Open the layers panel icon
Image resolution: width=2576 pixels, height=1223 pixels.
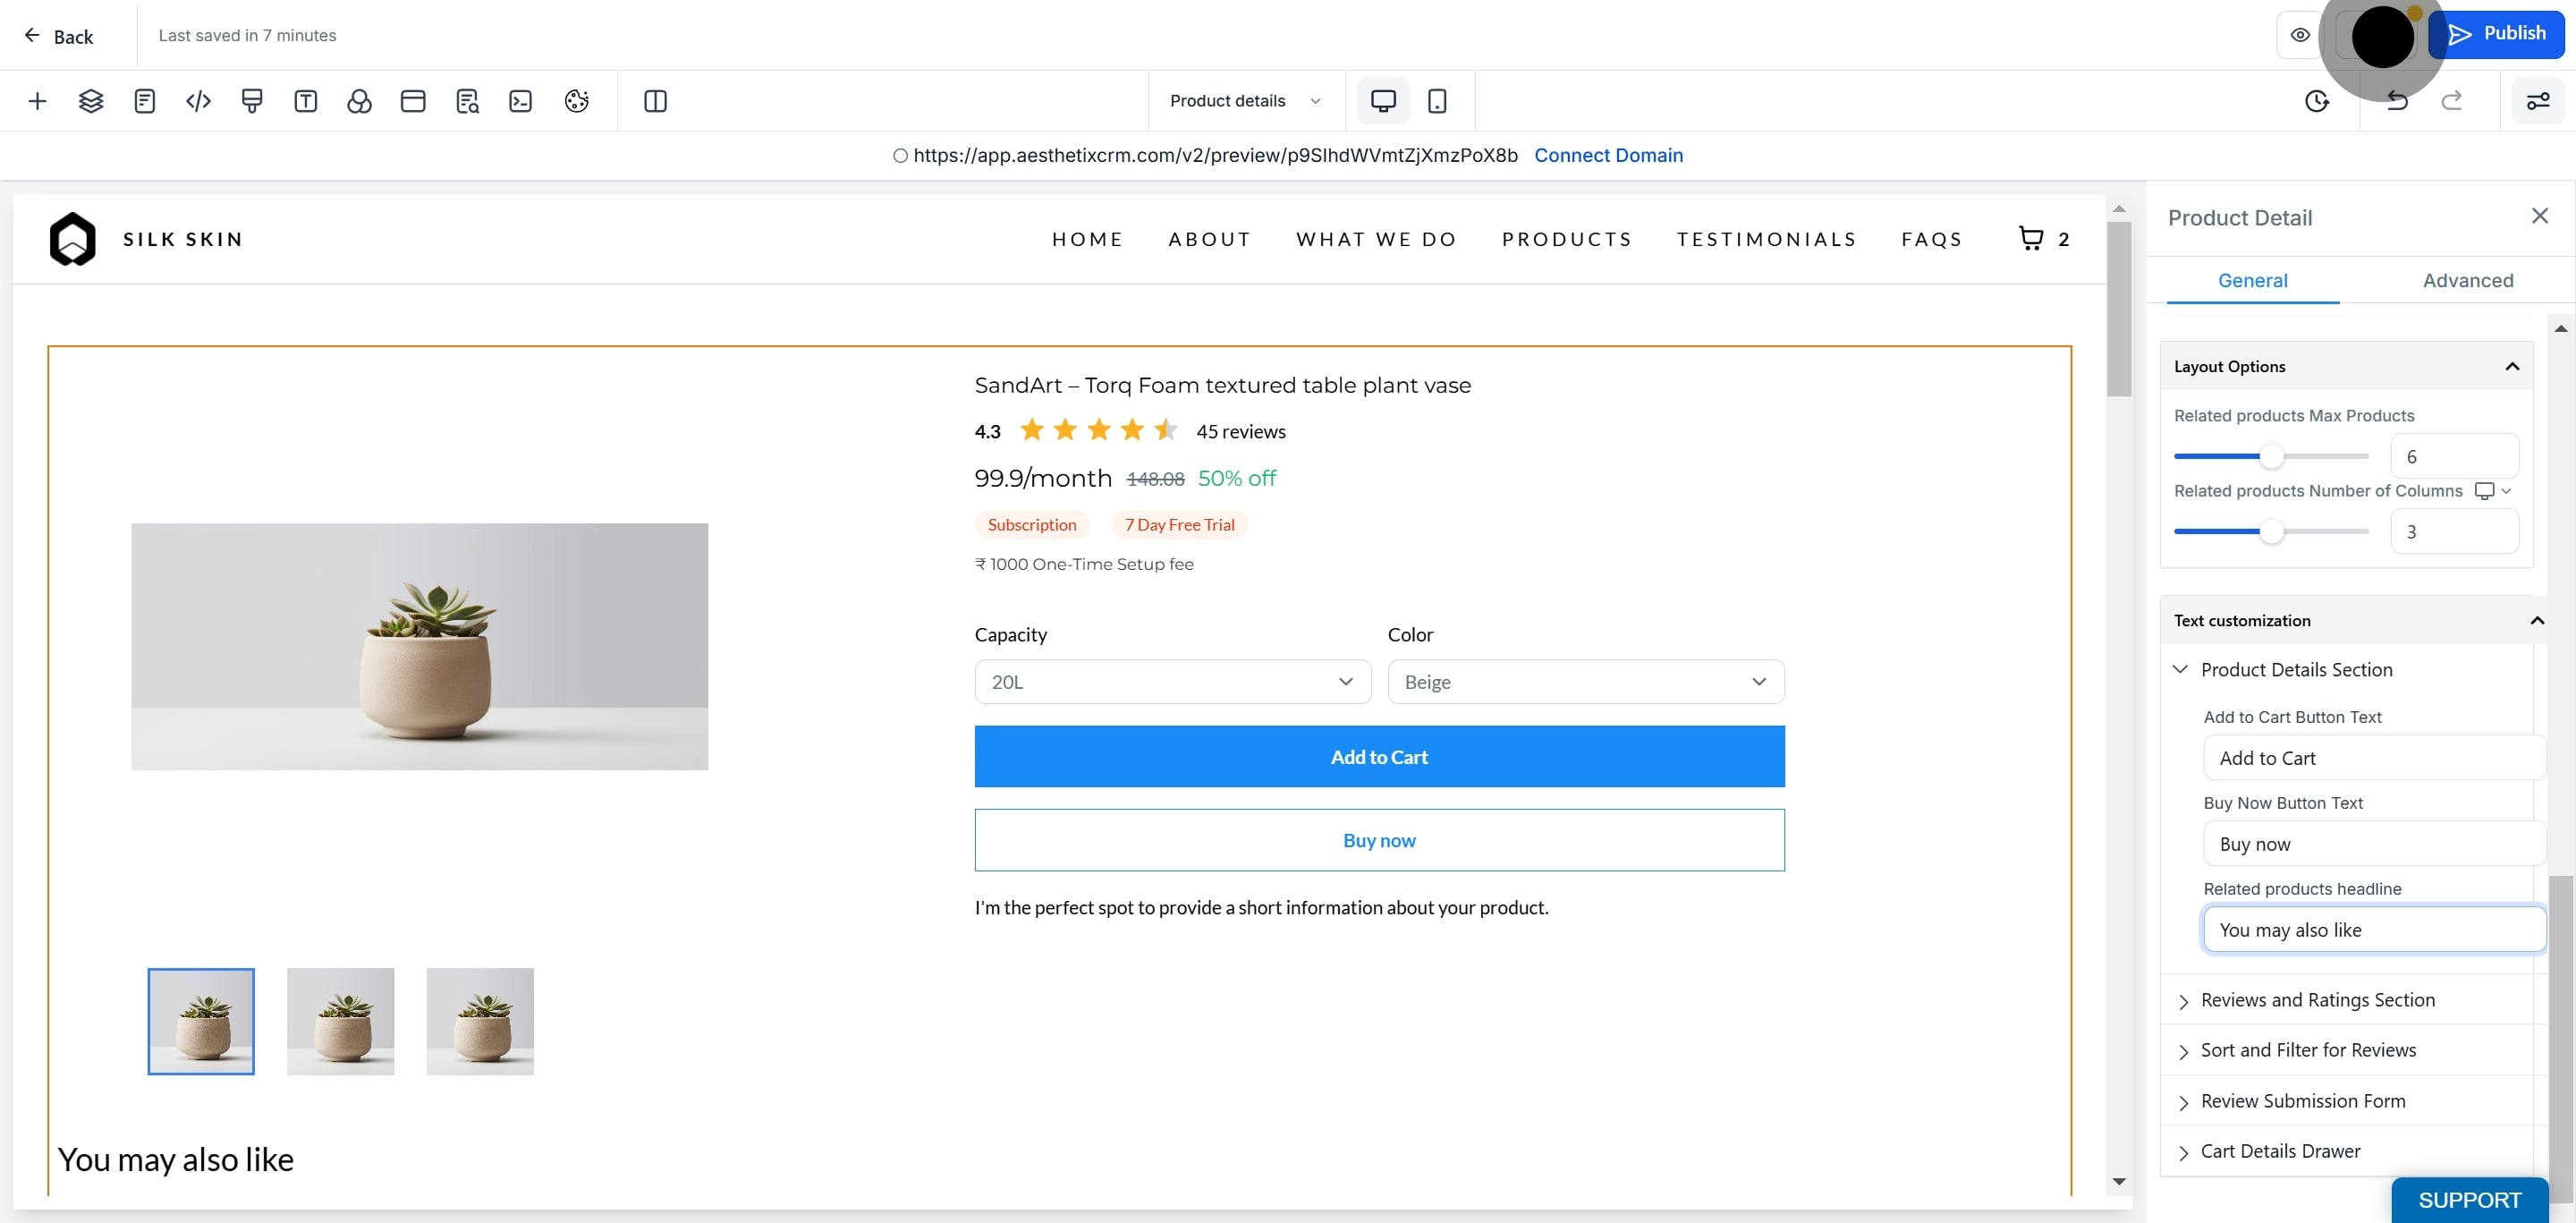tap(91, 101)
